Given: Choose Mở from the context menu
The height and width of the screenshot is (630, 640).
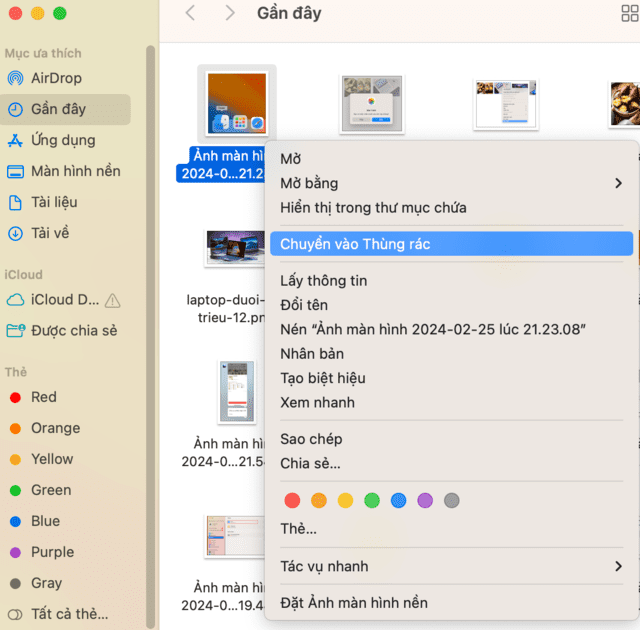Looking at the screenshot, I should coord(451,159).
